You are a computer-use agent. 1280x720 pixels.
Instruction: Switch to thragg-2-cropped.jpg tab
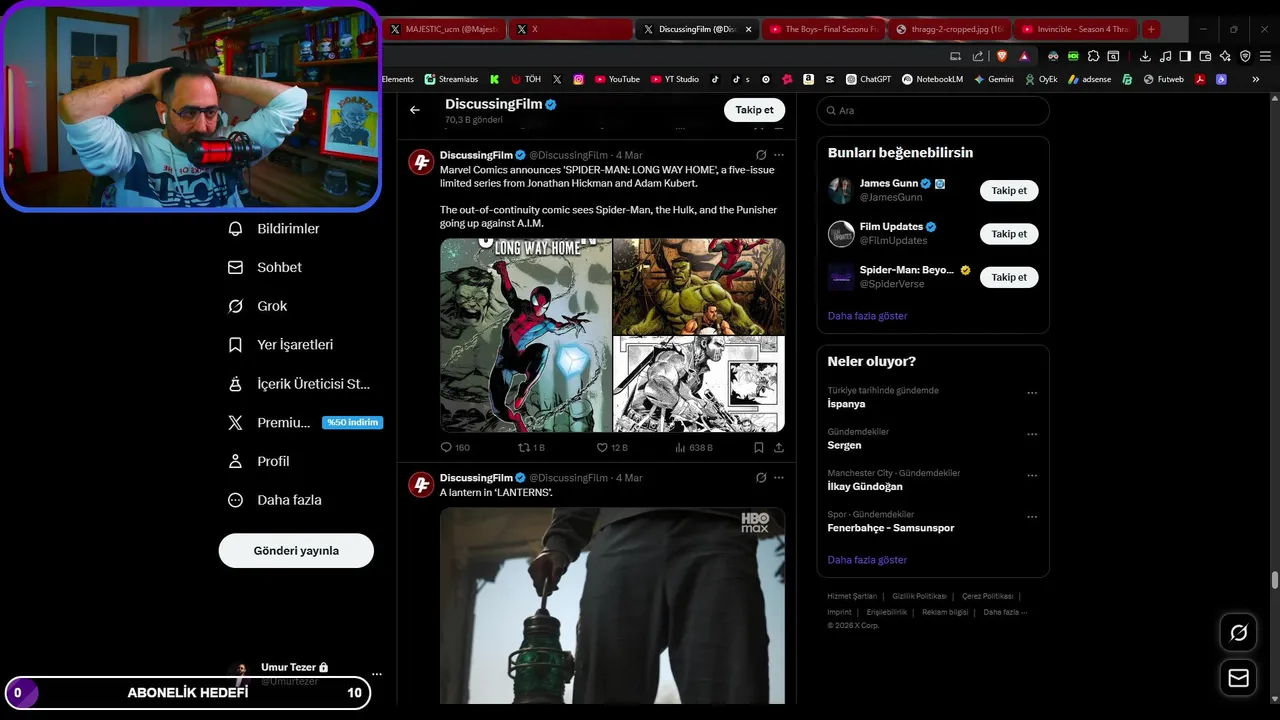point(950,29)
